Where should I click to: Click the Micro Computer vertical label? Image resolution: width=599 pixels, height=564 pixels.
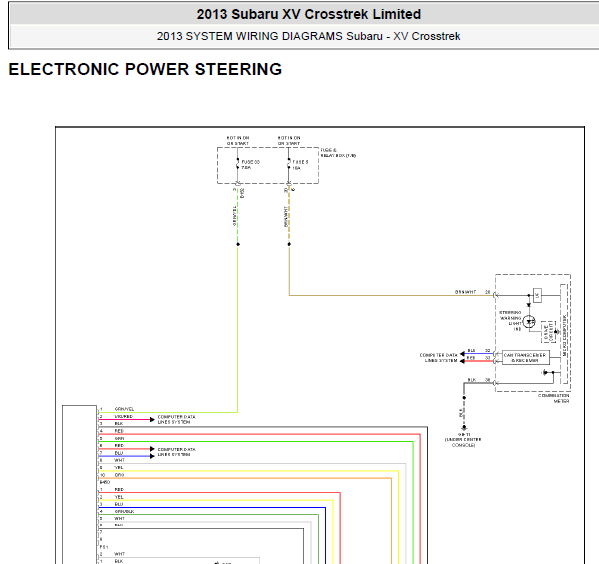click(565, 336)
